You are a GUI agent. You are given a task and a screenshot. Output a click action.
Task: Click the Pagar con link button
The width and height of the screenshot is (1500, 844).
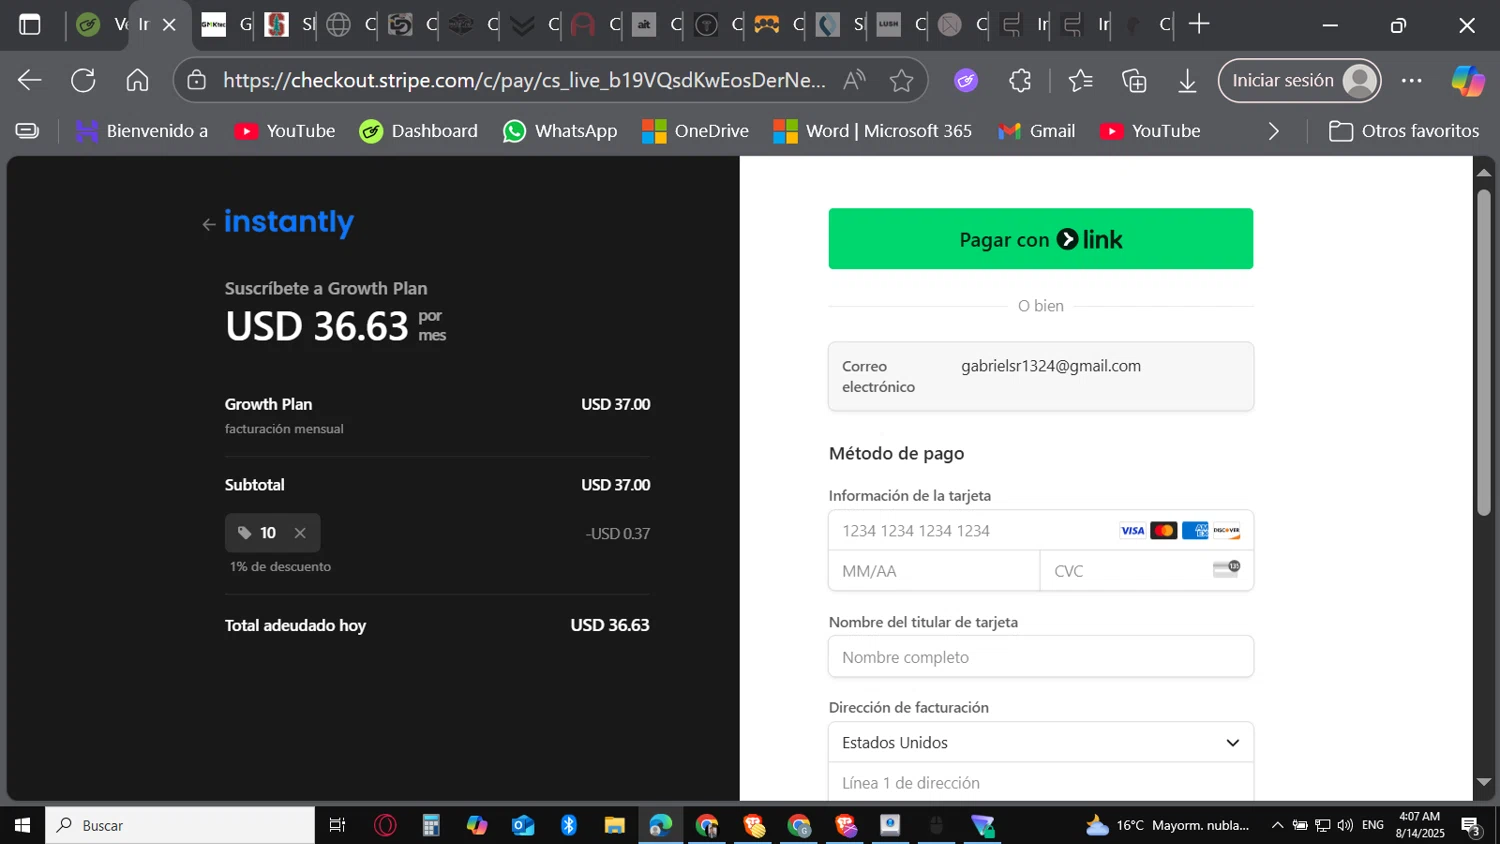[1040, 239]
